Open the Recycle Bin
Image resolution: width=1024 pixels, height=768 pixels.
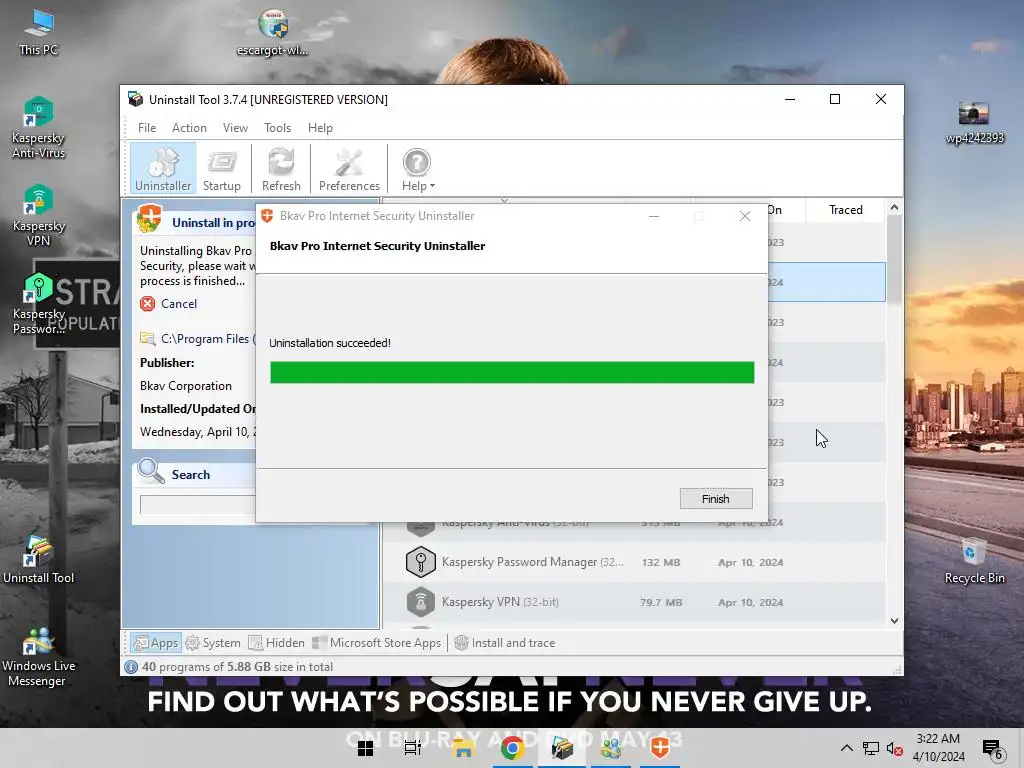click(974, 561)
